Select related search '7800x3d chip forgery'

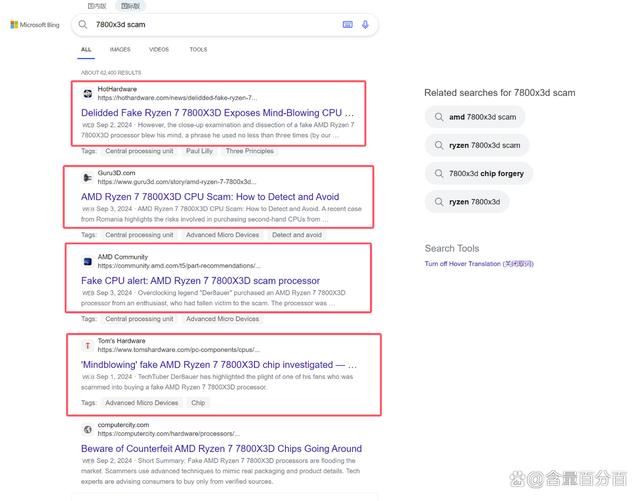[478, 174]
